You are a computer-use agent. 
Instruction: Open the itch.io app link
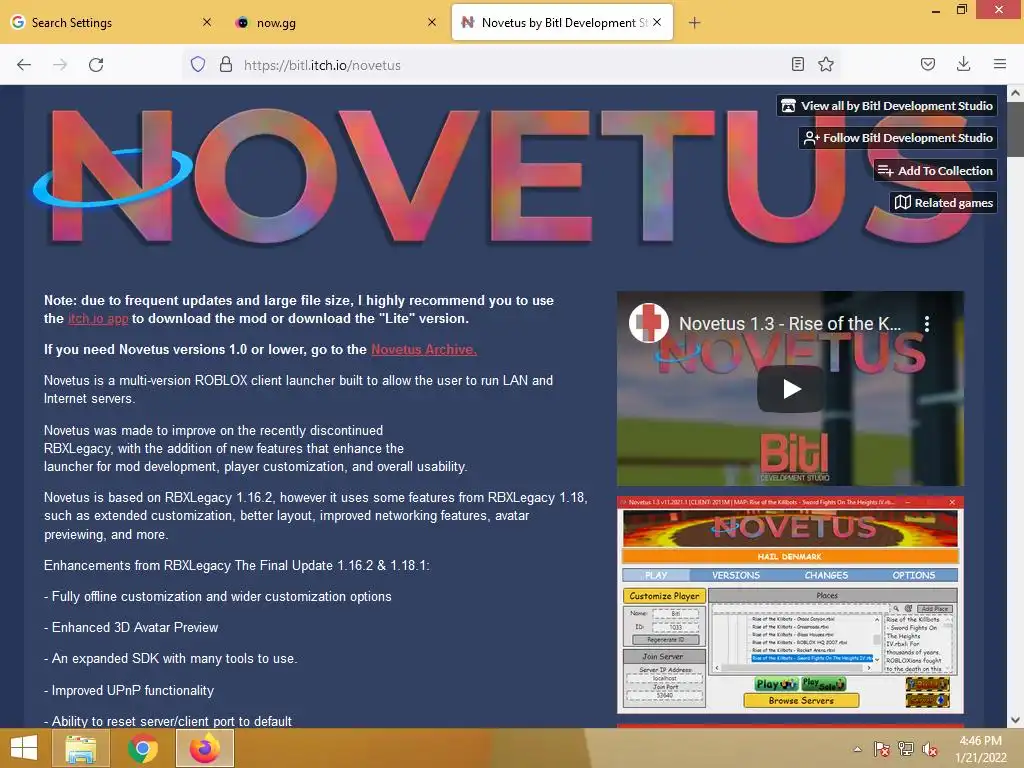click(98, 319)
